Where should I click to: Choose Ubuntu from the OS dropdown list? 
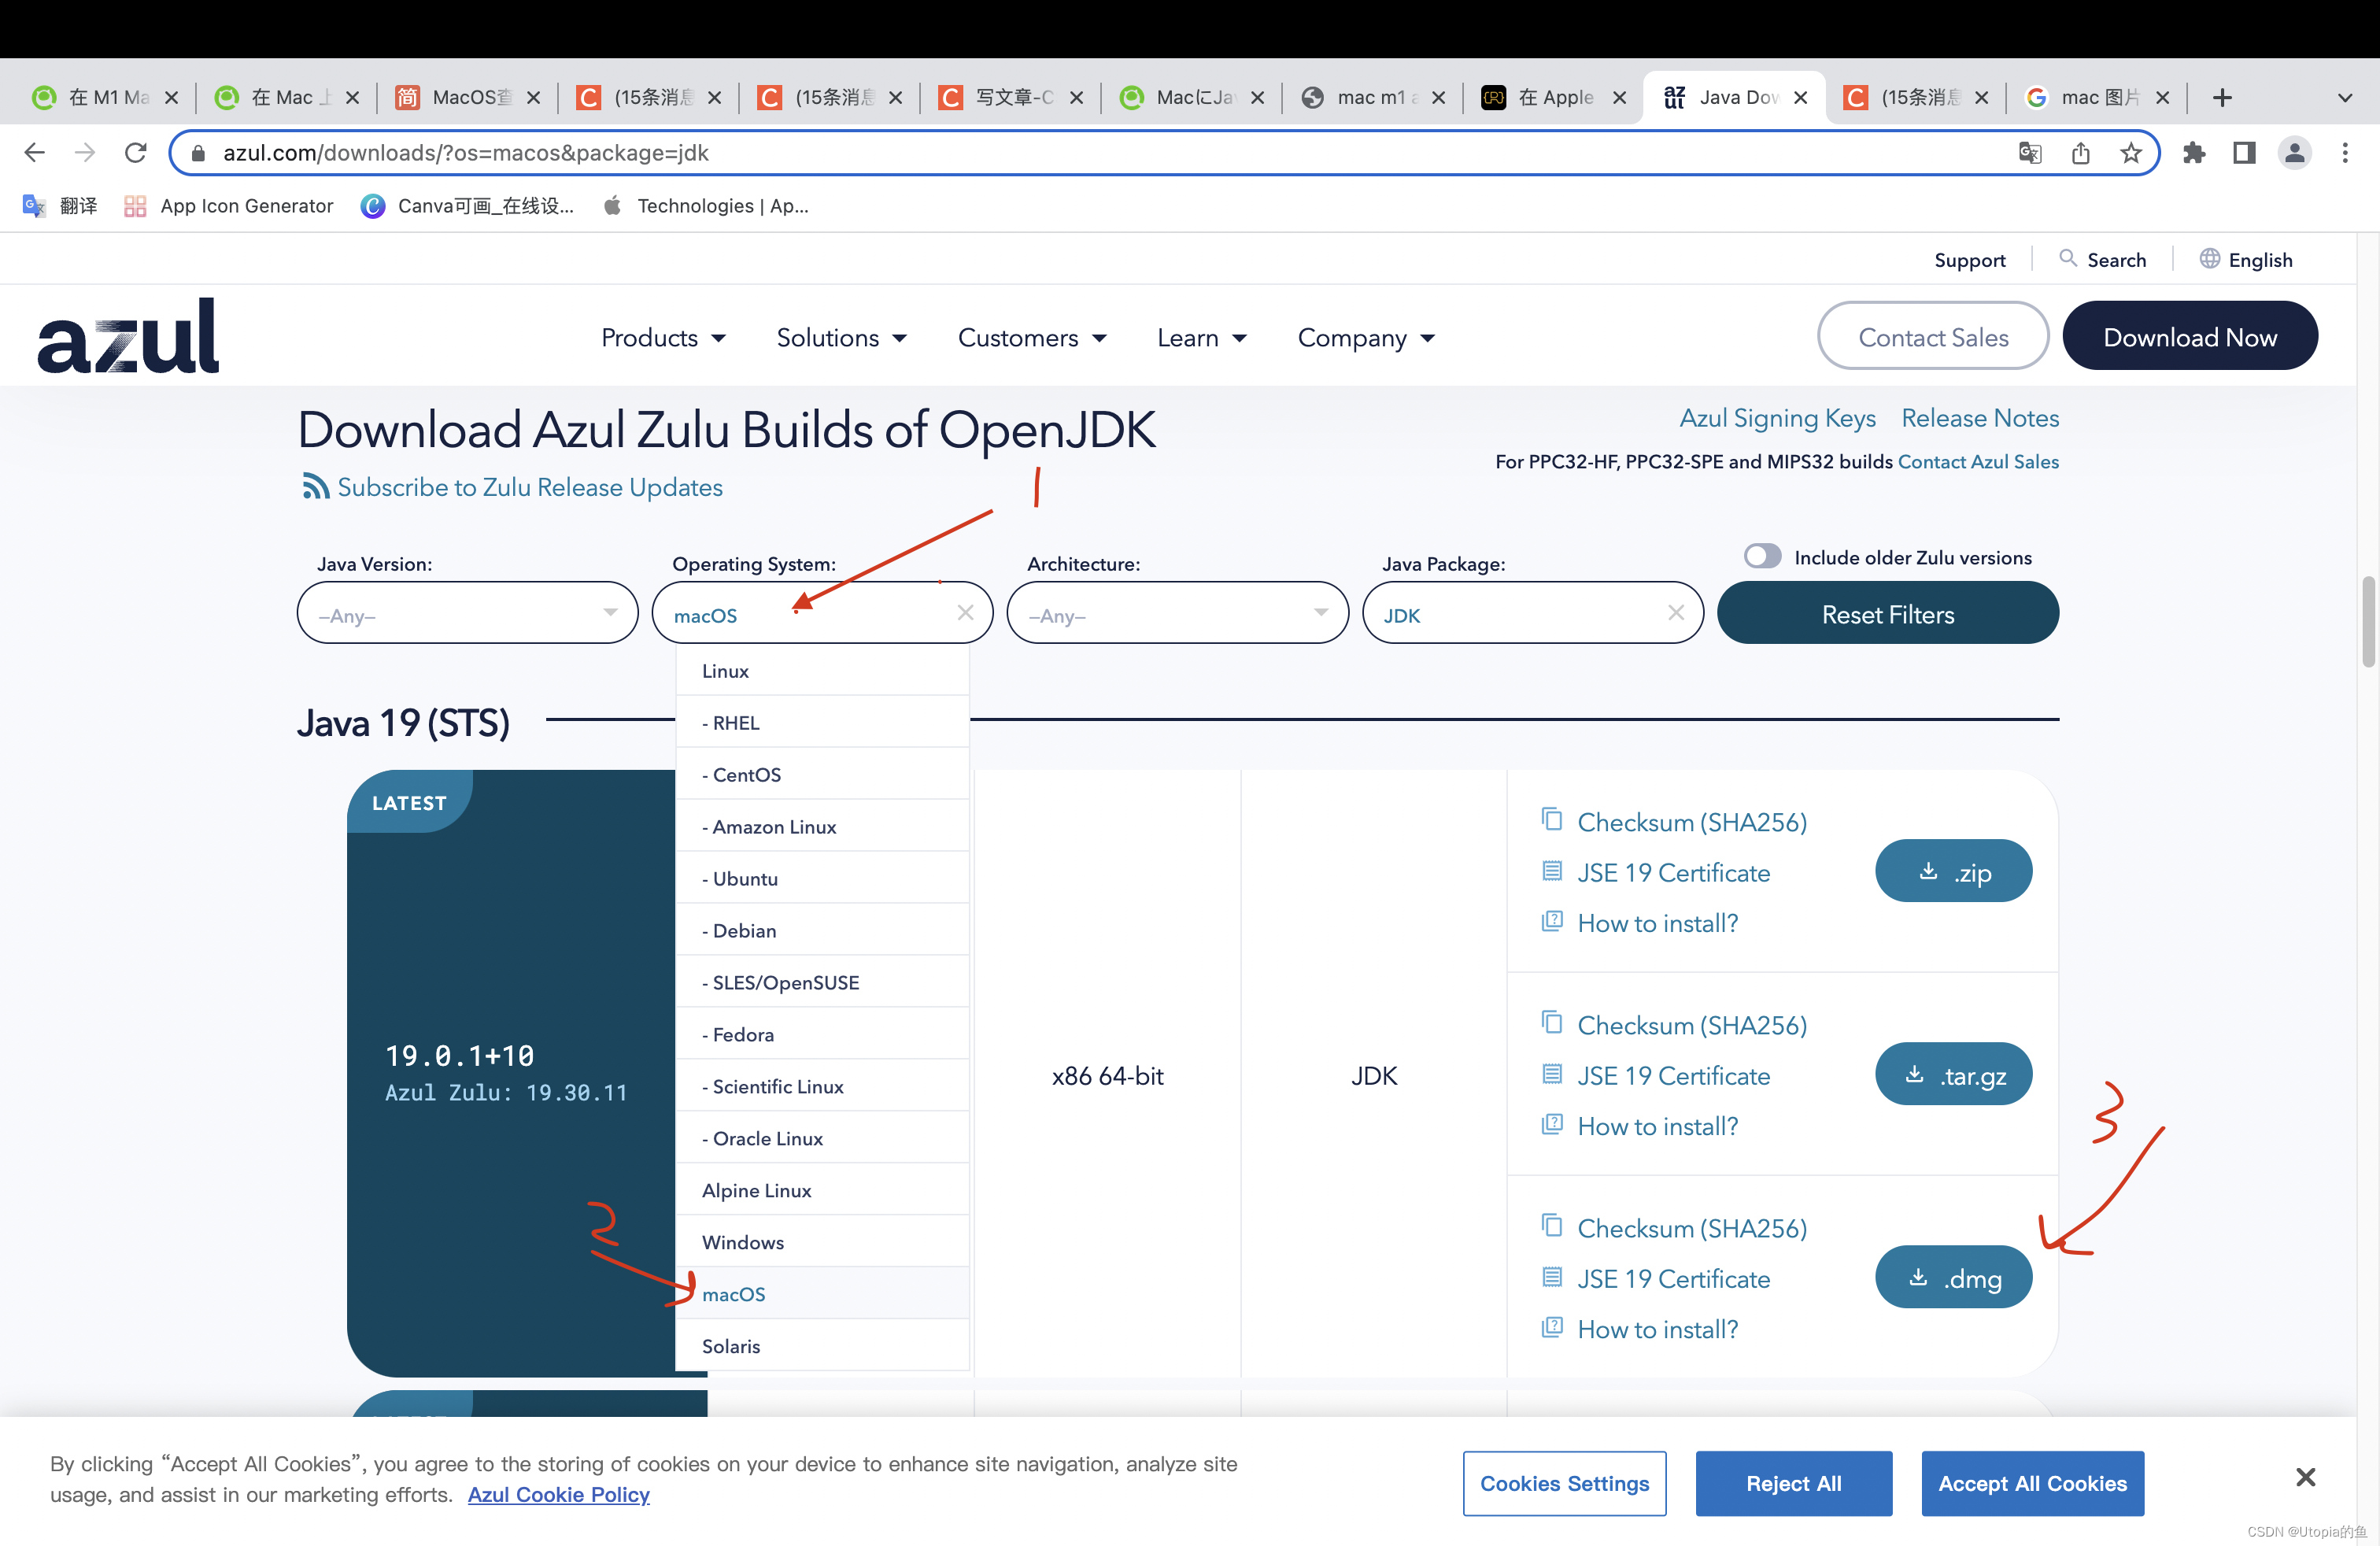745,878
